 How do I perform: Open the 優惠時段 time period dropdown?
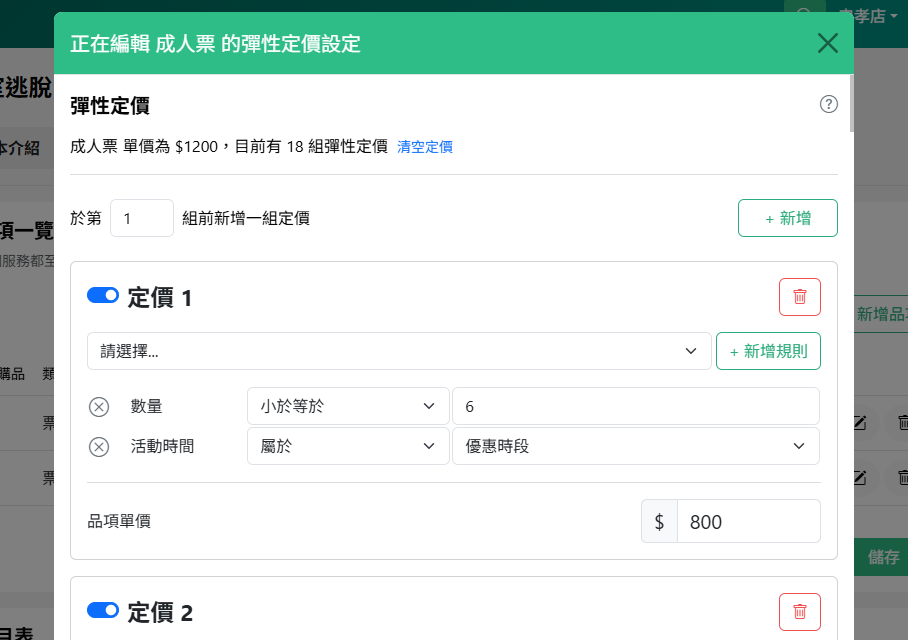[636, 446]
